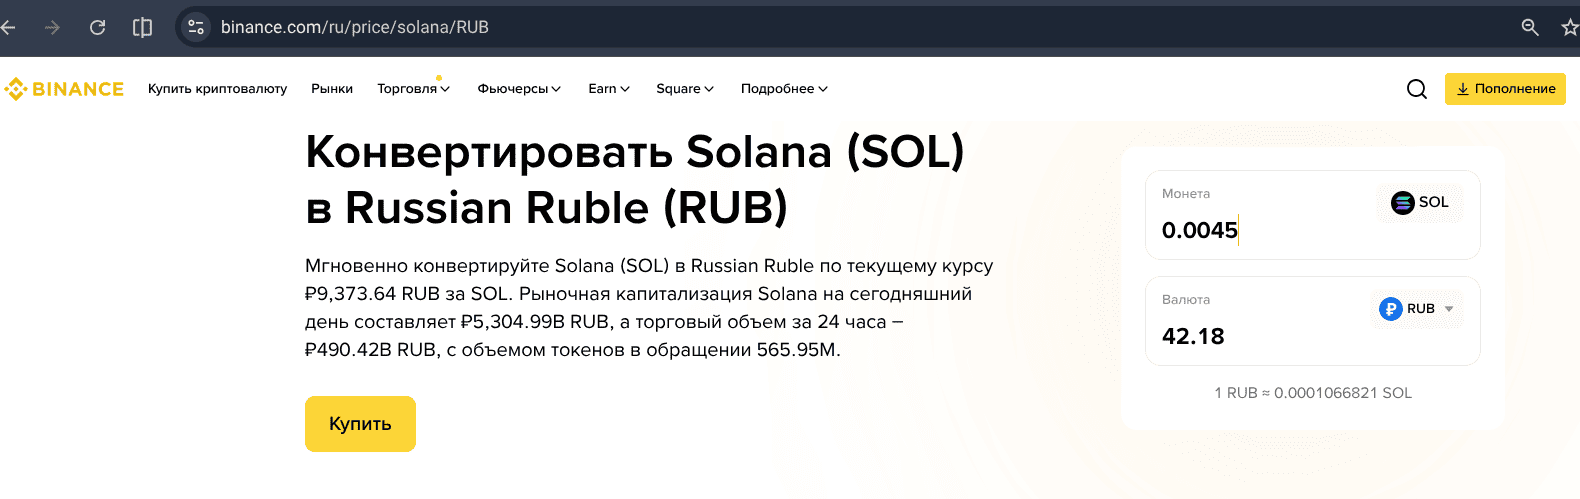Click the SOL coin selector
Screen dimensions: 1580x499
click(x=1420, y=202)
